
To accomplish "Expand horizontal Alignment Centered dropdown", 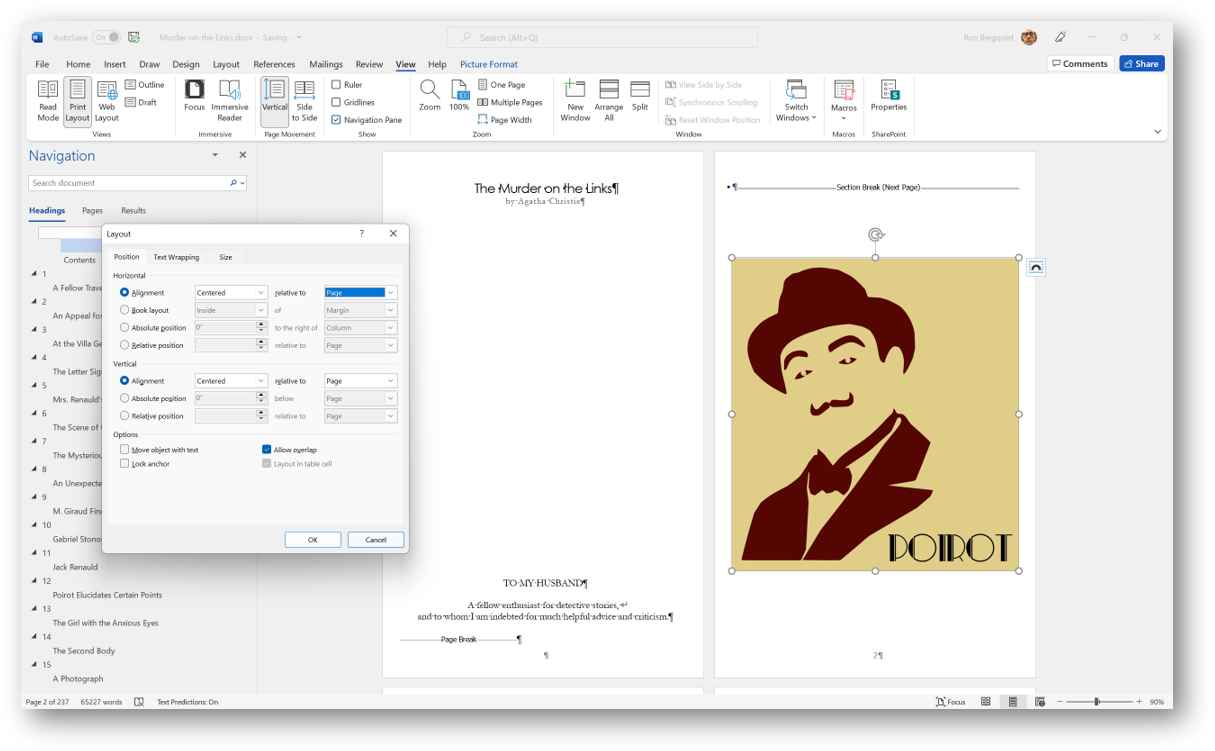I will [x=261, y=293].
